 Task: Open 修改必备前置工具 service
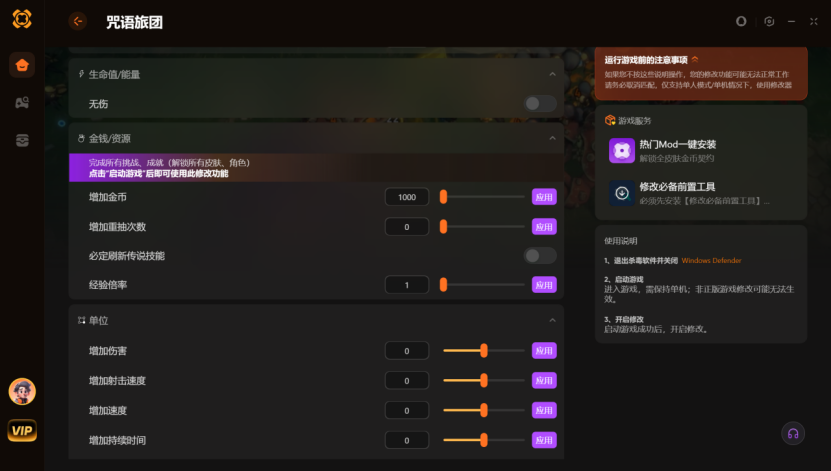pos(700,193)
